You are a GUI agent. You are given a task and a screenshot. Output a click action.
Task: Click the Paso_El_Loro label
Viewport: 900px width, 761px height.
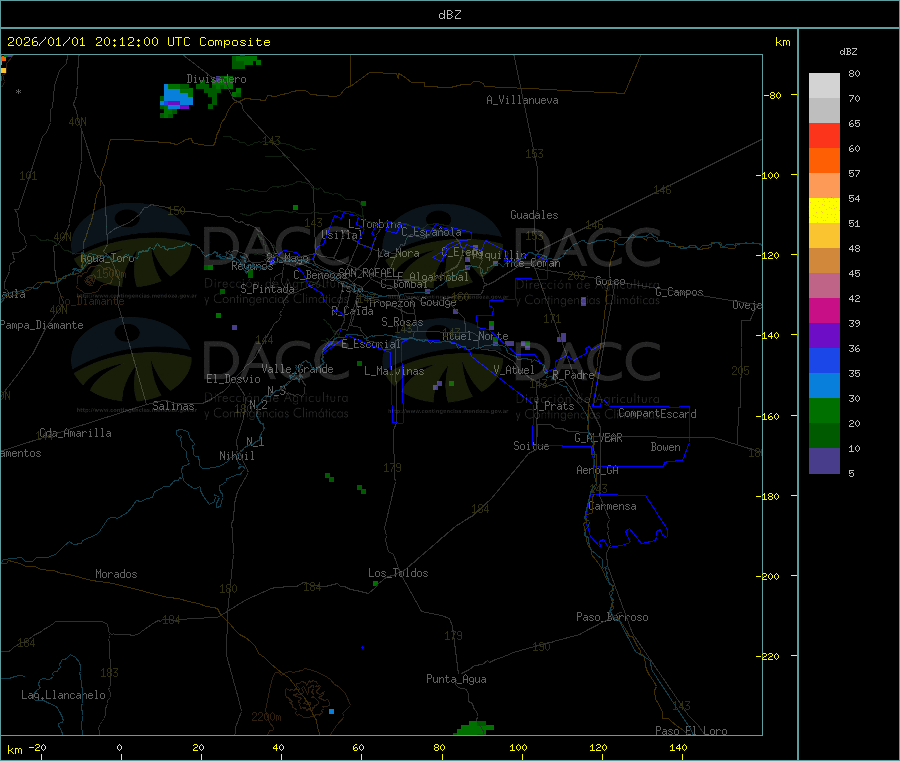[x=692, y=731]
